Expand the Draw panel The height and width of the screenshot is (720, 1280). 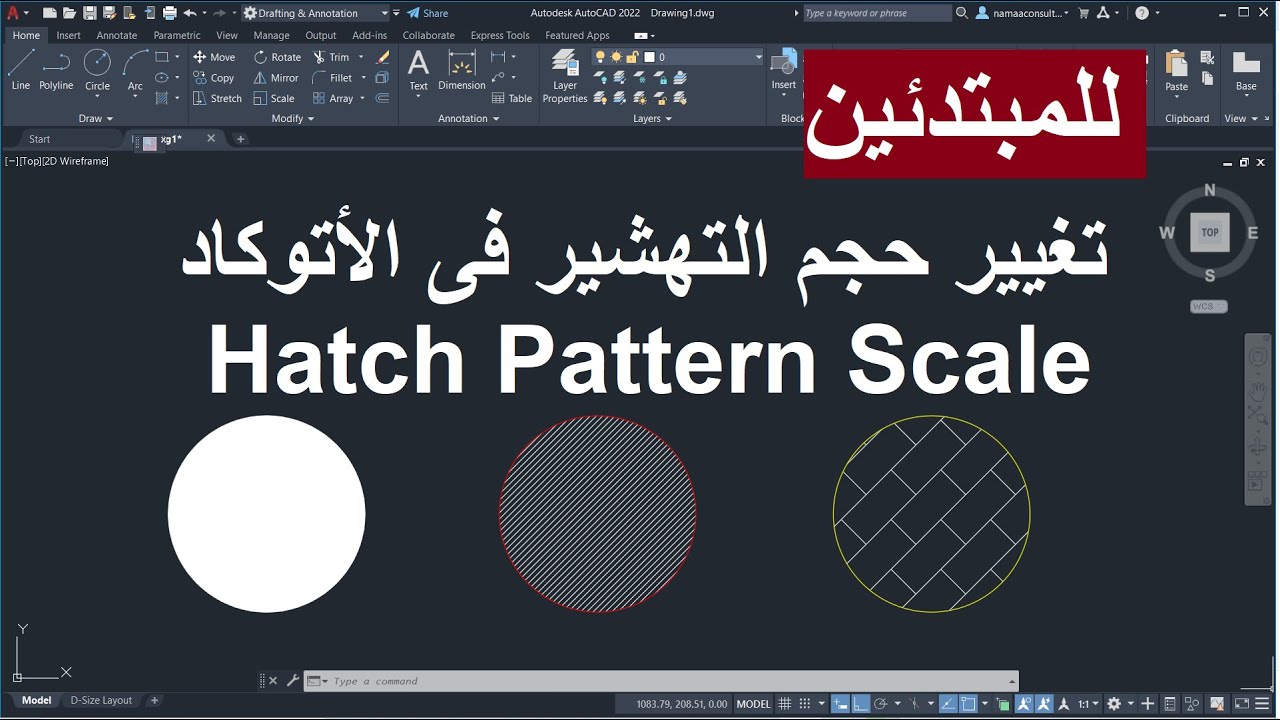[x=96, y=118]
